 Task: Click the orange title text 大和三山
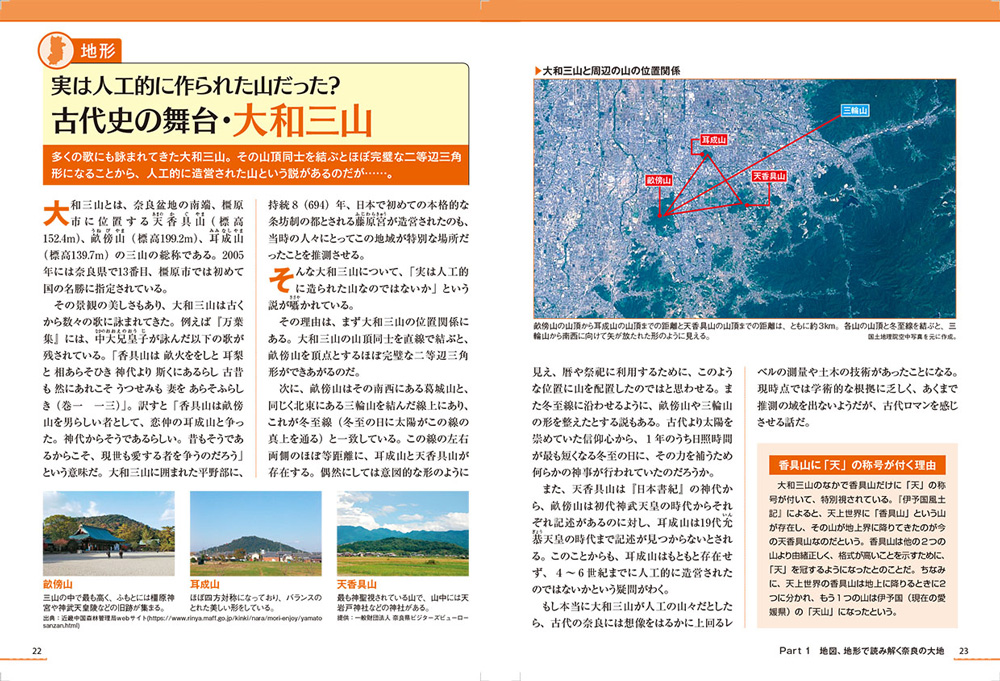click(302, 121)
